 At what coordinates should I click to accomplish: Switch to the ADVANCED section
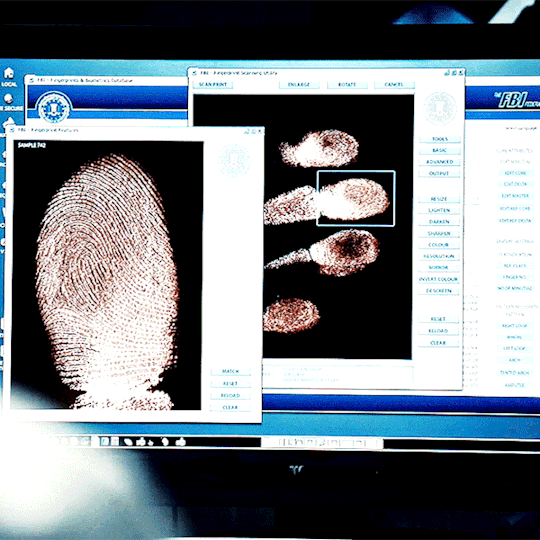coord(439,162)
